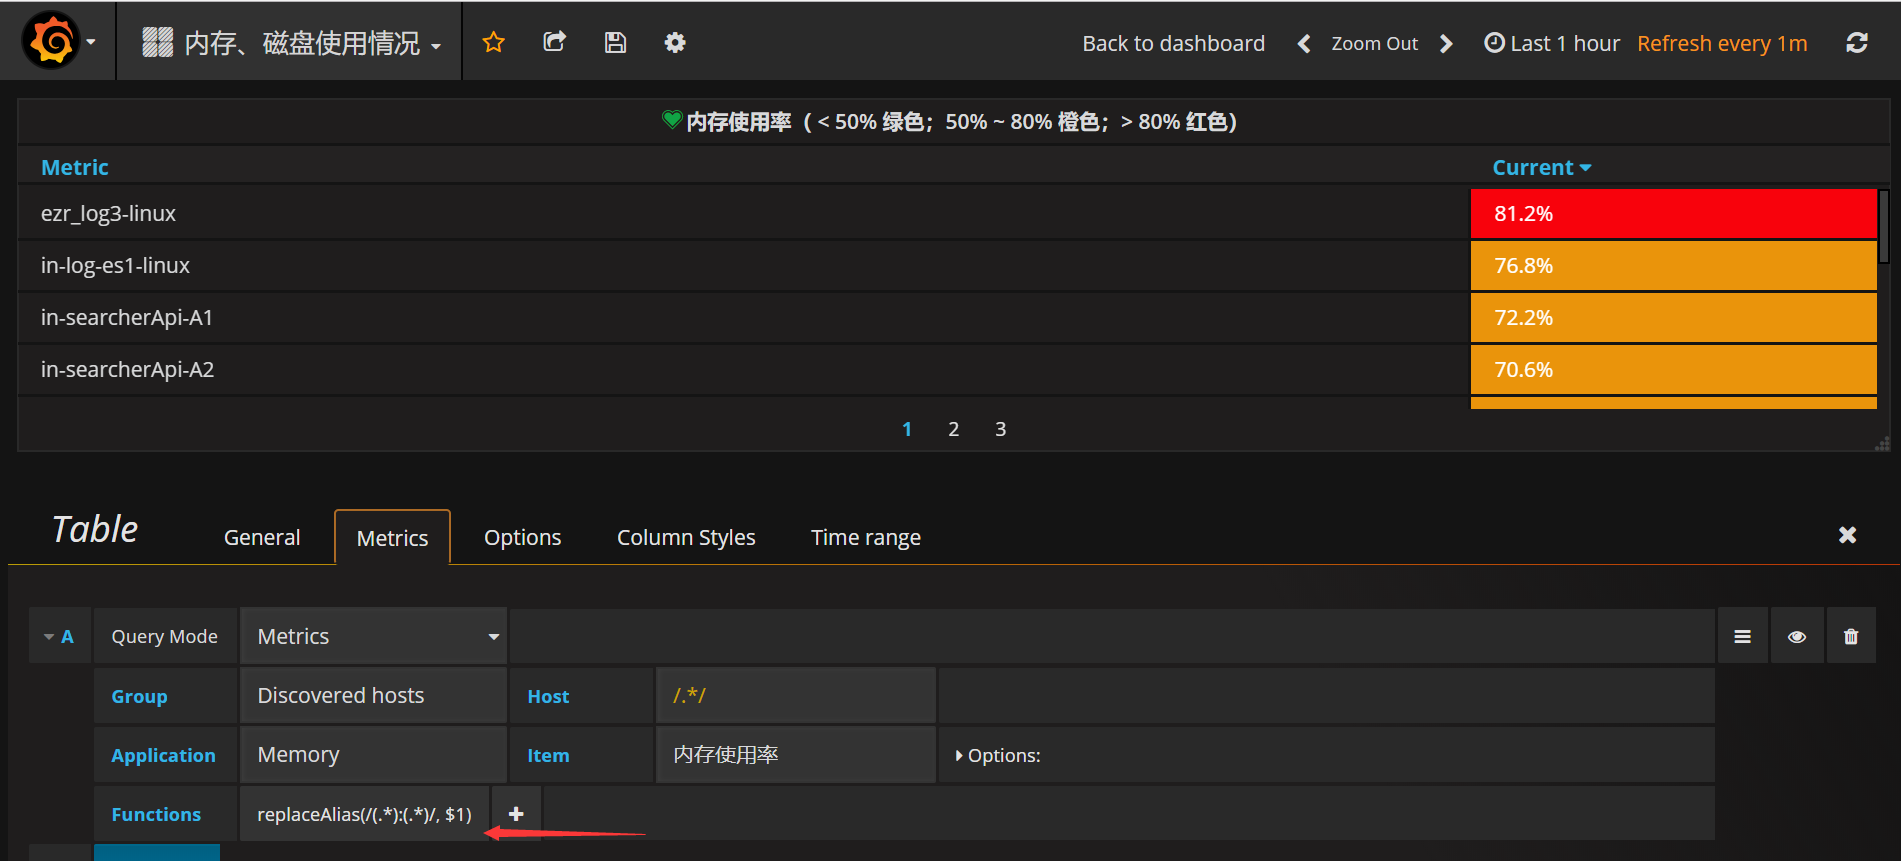Image resolution: width=1901 pixels, height=861 pixels.
Task: Go to Column Styles tab
Action: coord(686,537)
